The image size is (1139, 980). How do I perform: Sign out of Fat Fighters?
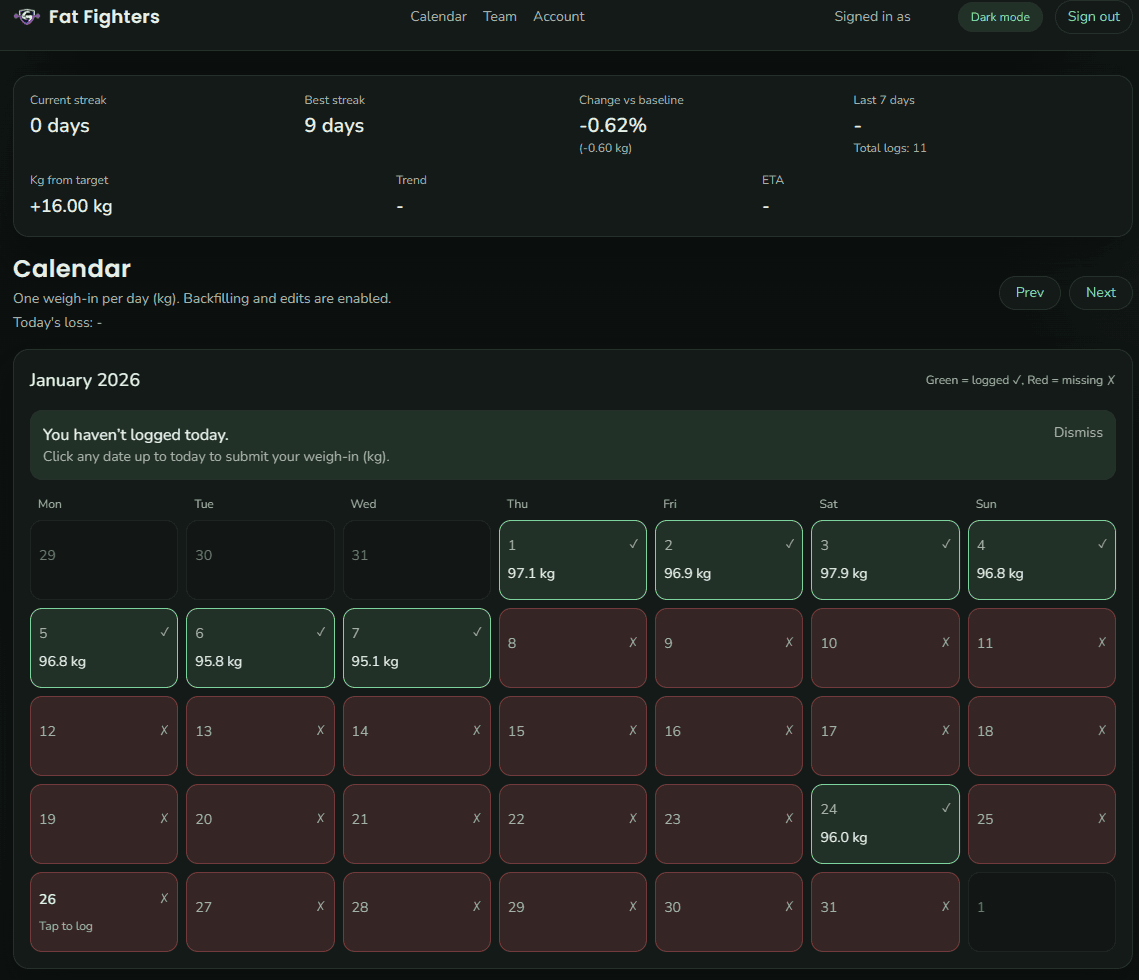point(1093,16)
